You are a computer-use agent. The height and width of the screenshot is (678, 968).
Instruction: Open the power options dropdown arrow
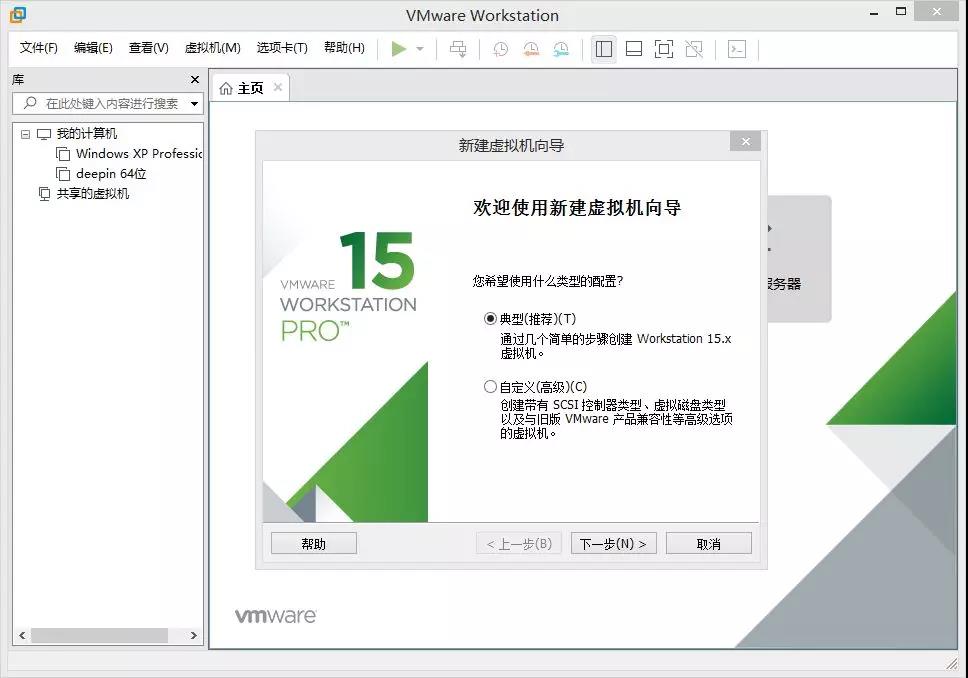click(x=420, y=49)
